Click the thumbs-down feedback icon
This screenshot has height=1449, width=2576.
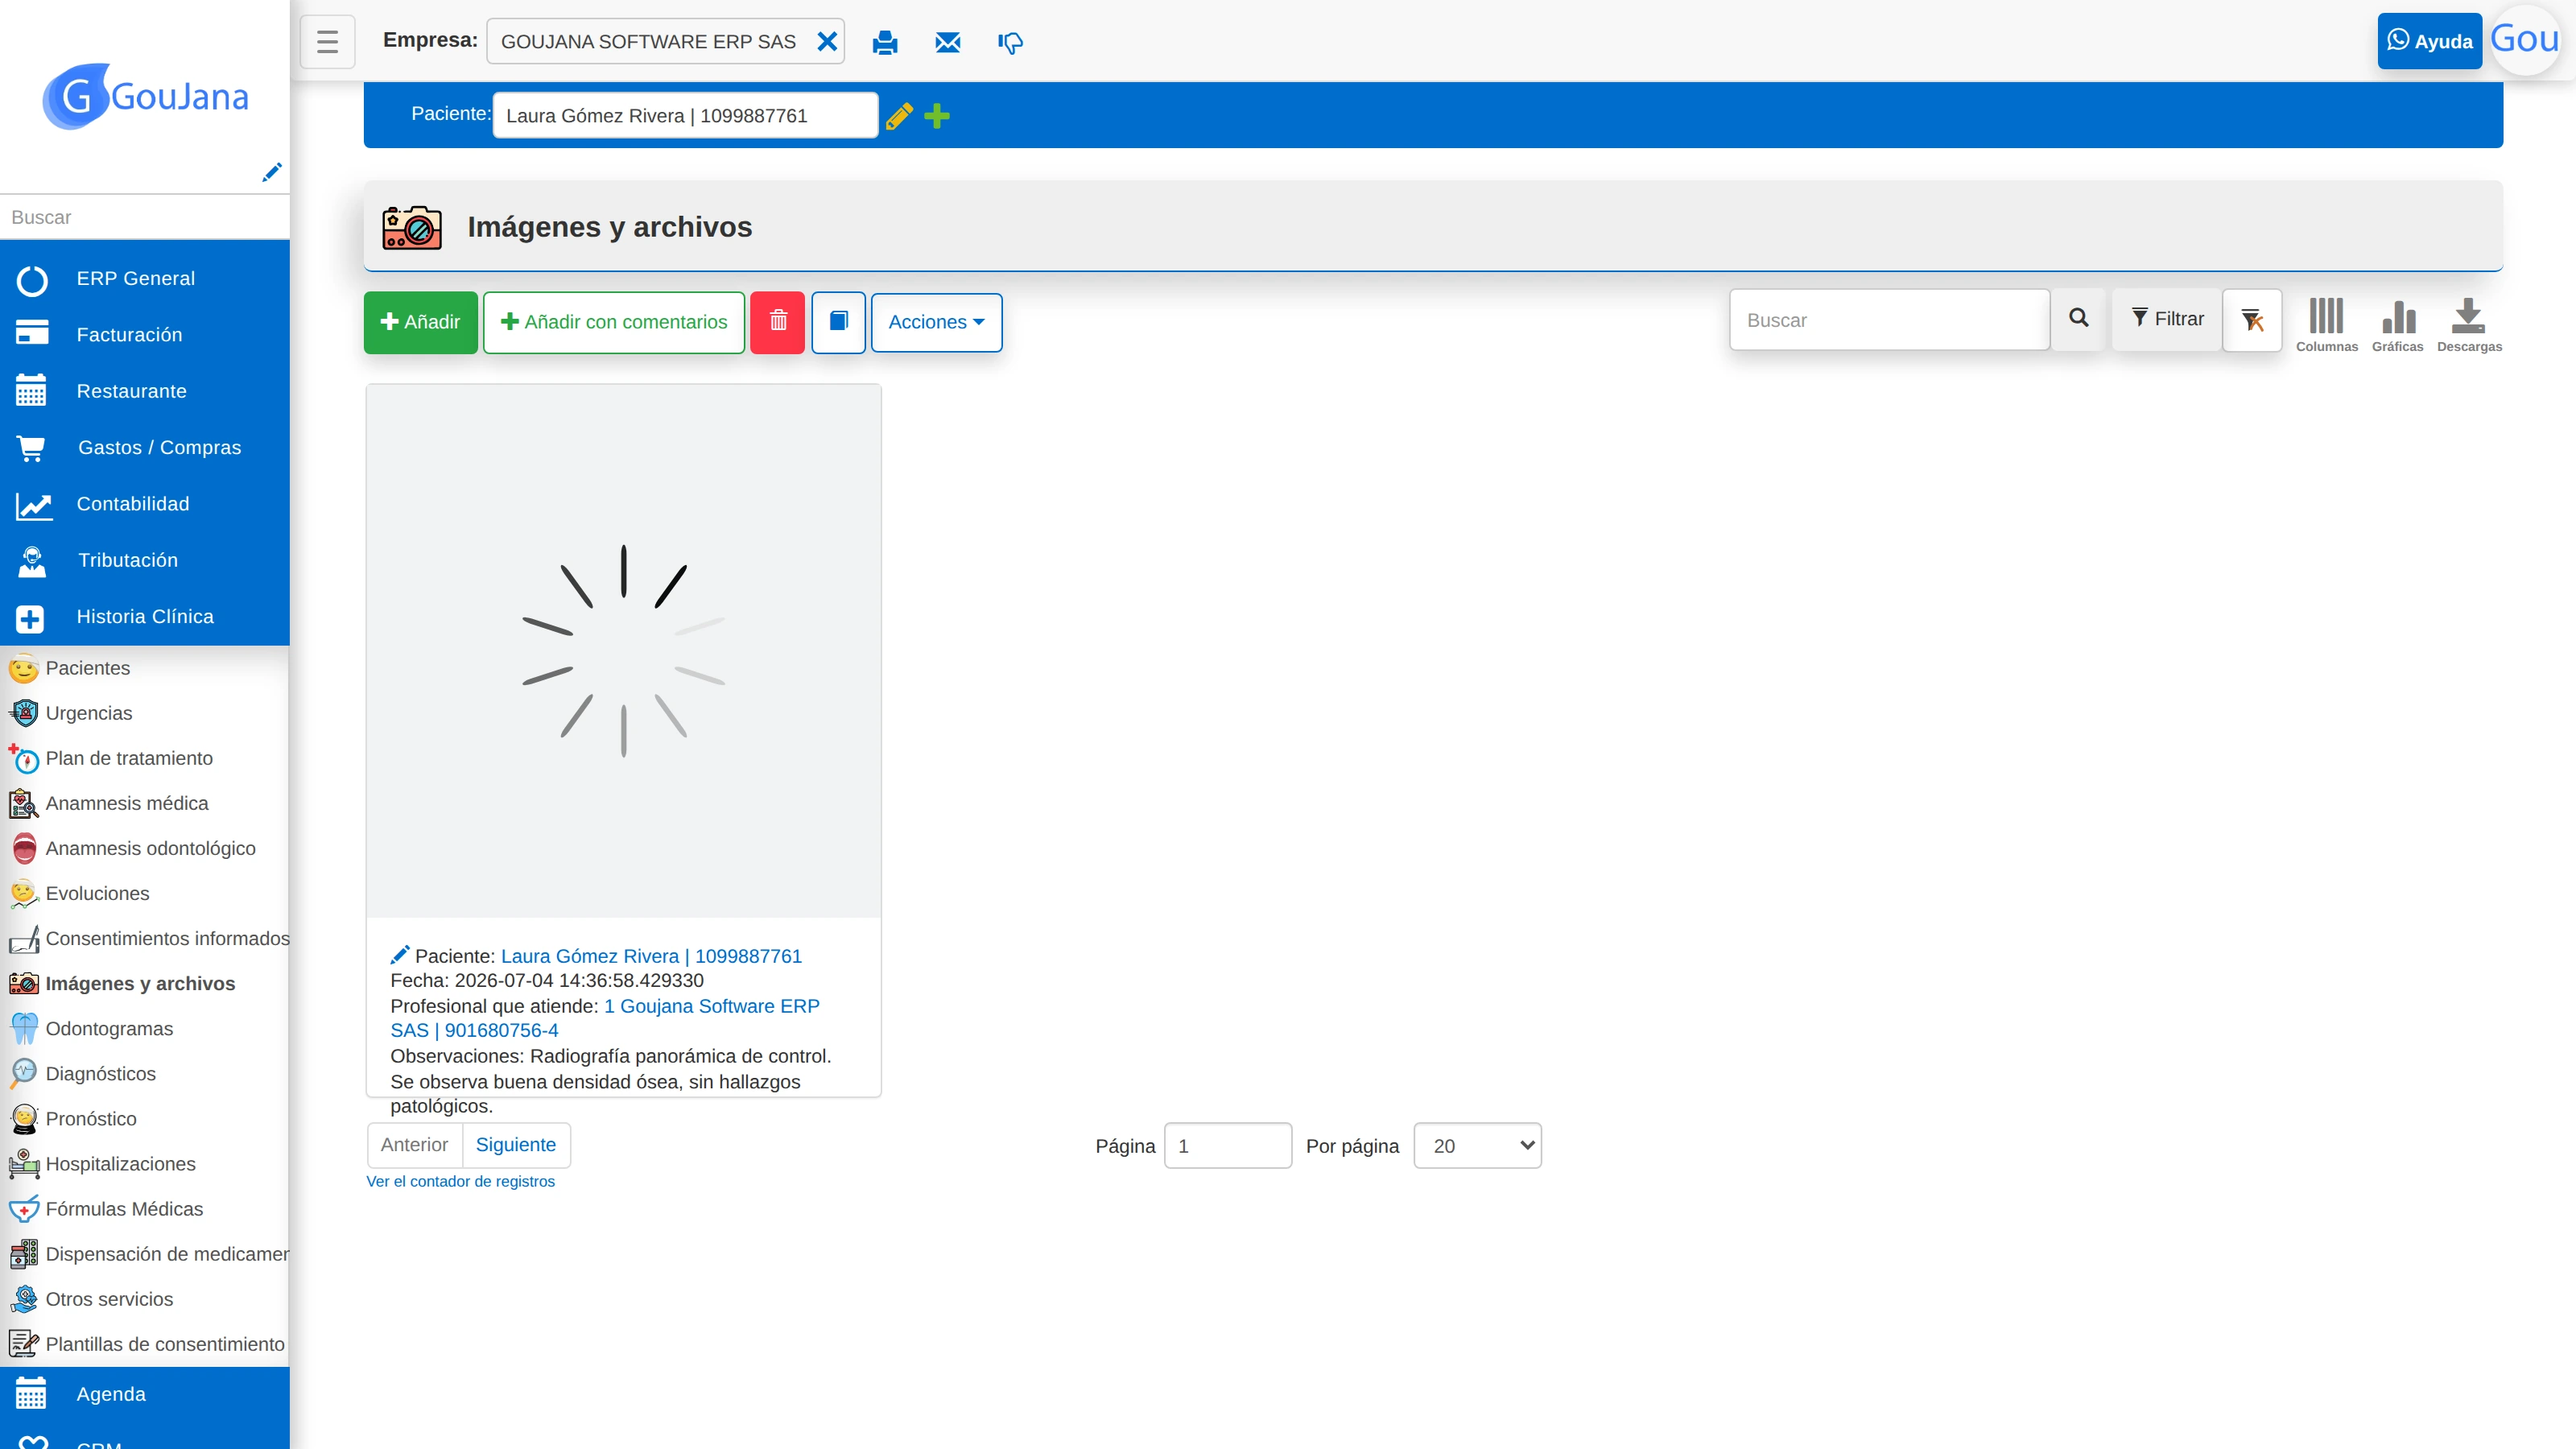[1010, 42]
